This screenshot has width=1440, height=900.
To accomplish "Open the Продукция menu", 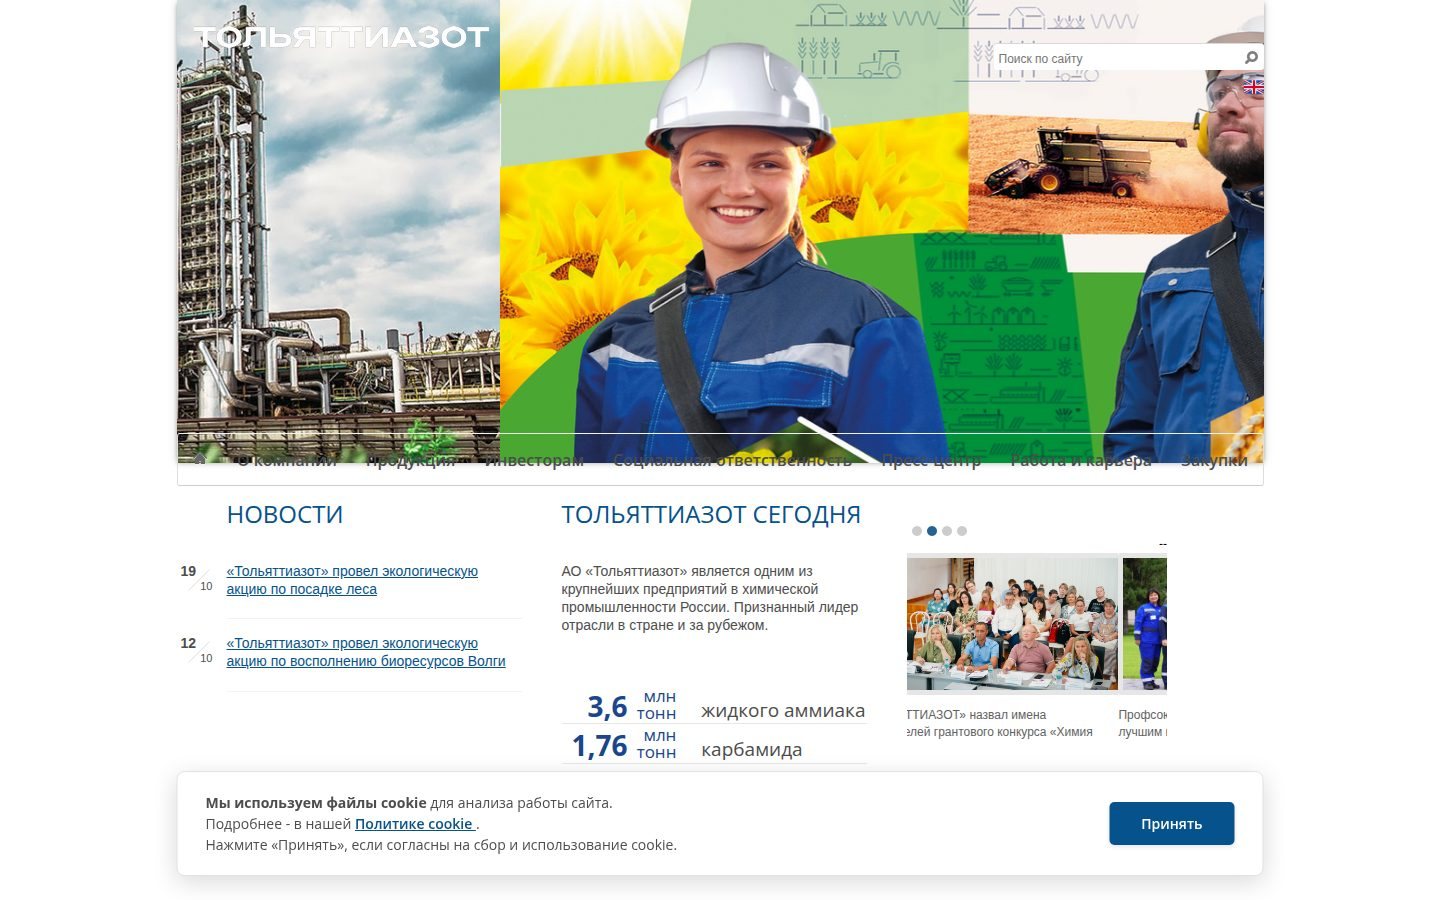I will [410, 460].
